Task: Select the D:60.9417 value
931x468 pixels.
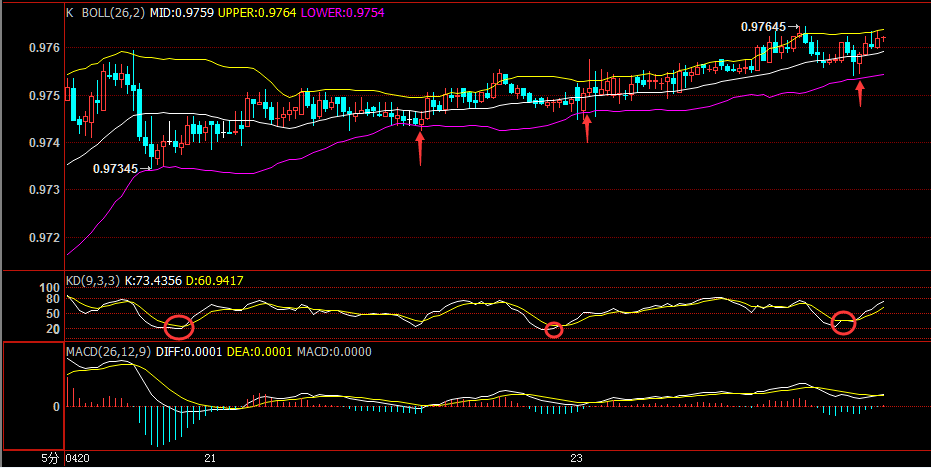Action: pyautogui.click(x=215, y=280)
